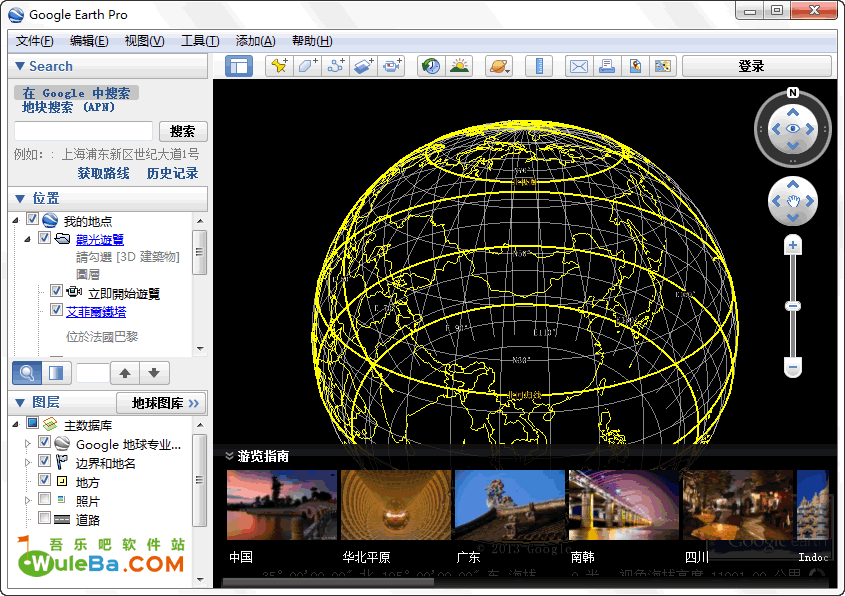Click the places panel magnifier search icon
845x596 pixels.
[27, 372]
